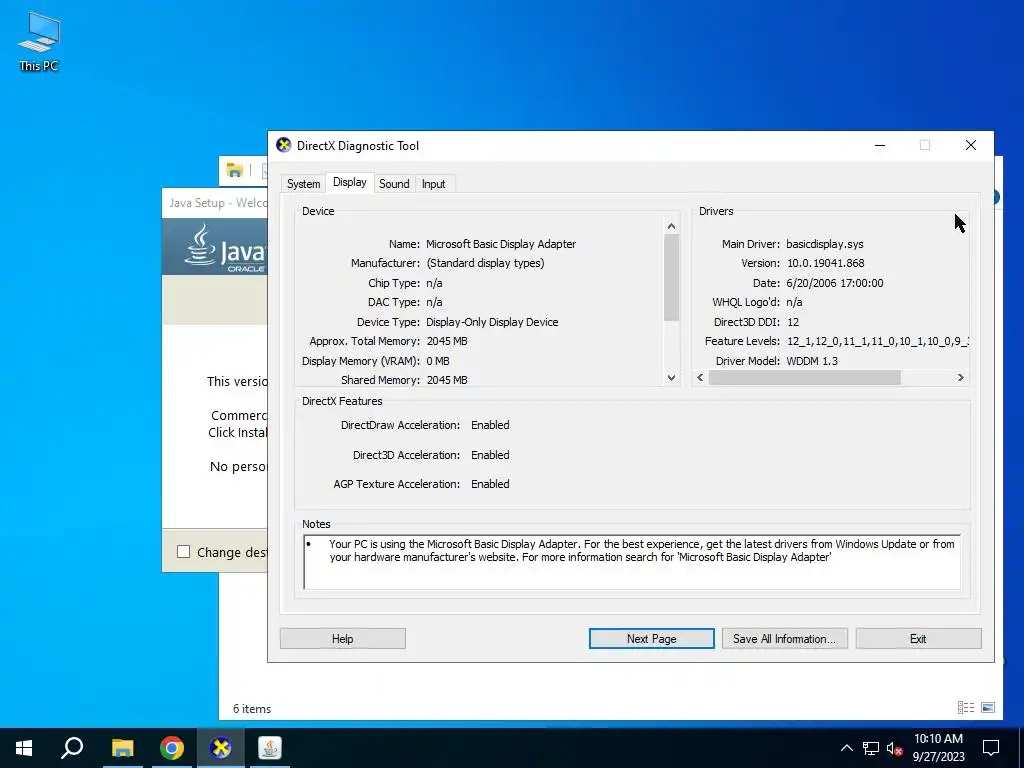The image size is (1024, 768).
Task: Click the Java logo in Java Setup window
Action: point(225,247)
